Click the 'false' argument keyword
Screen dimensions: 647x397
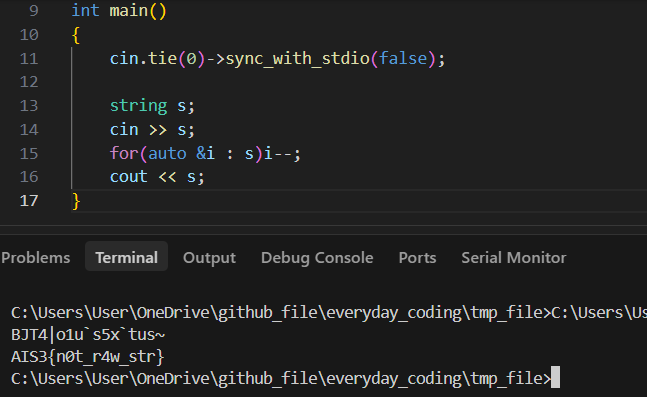403,59
